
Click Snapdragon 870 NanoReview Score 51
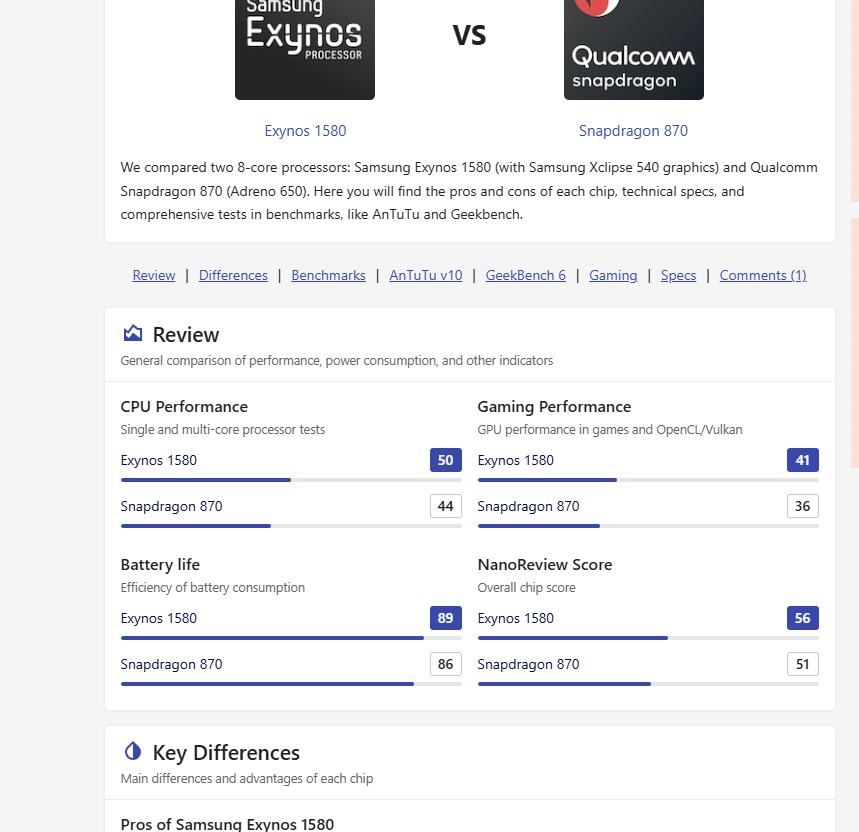point(803,664)
